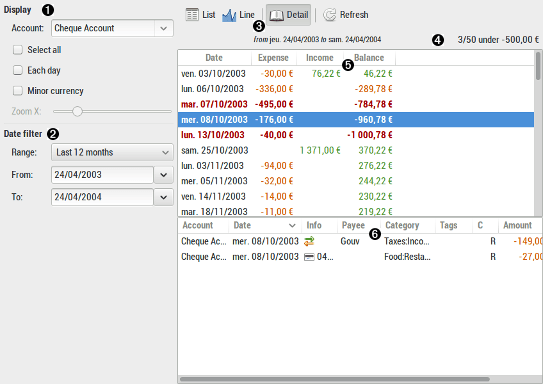This screenshot has height=384, width=545.
Task: Click the Taxes:Inco... category cell
Action: [407, 241]
